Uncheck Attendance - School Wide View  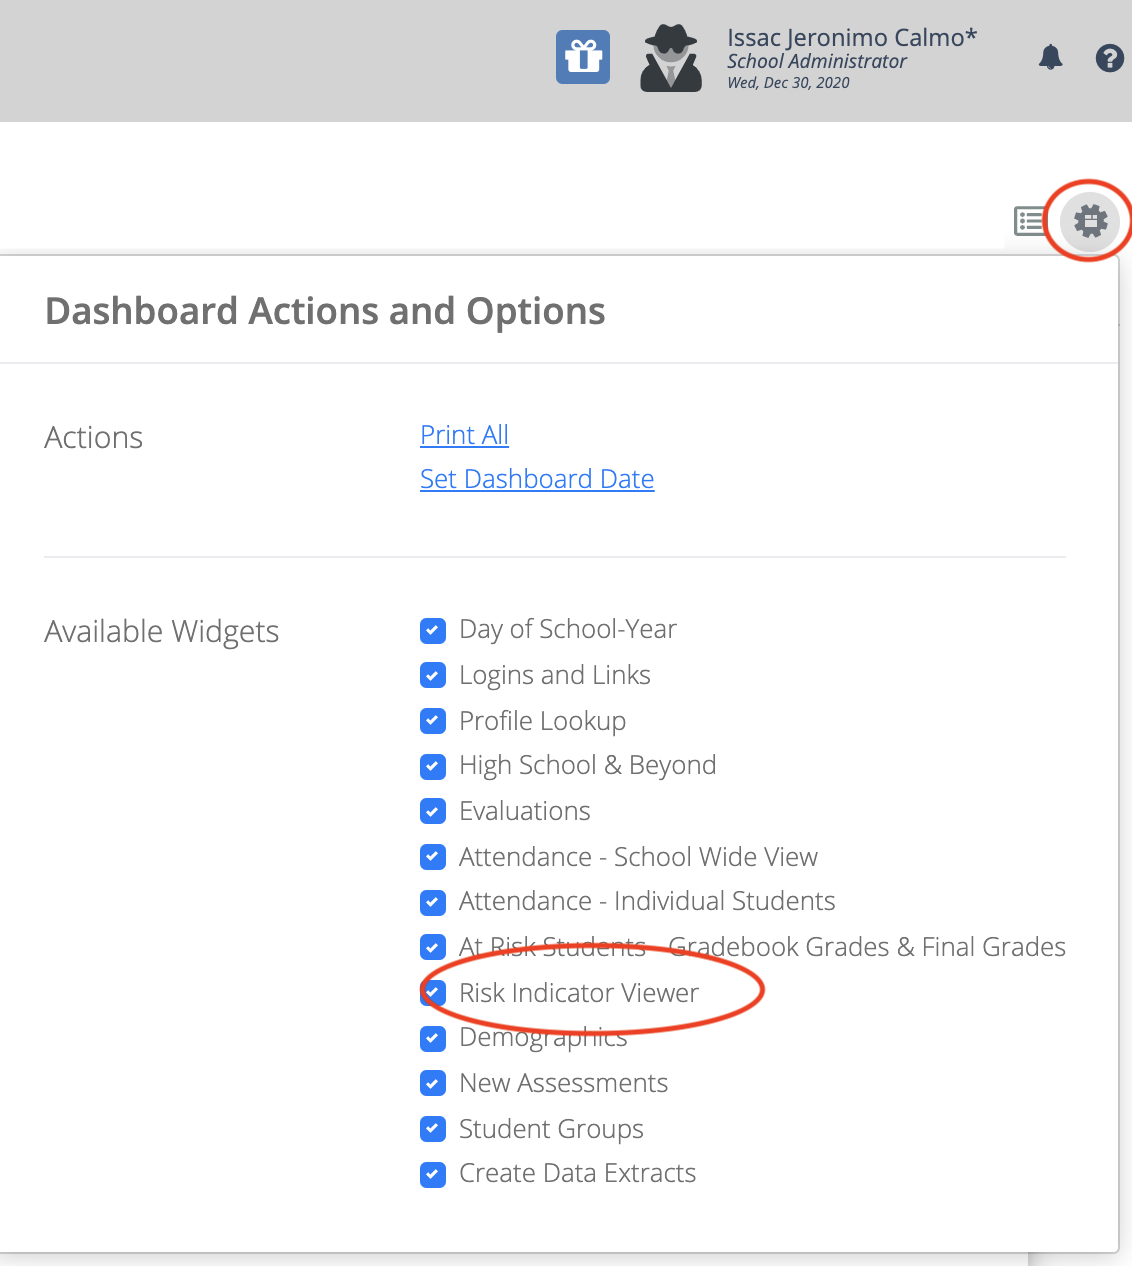coord(433,857)
